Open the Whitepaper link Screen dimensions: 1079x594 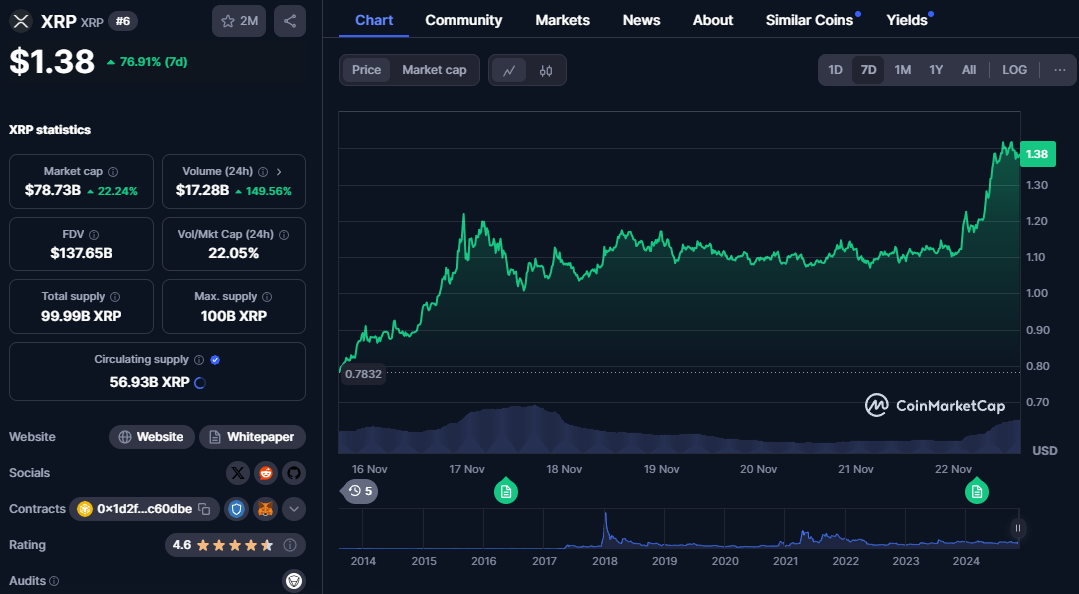click(x=252, y=437)
